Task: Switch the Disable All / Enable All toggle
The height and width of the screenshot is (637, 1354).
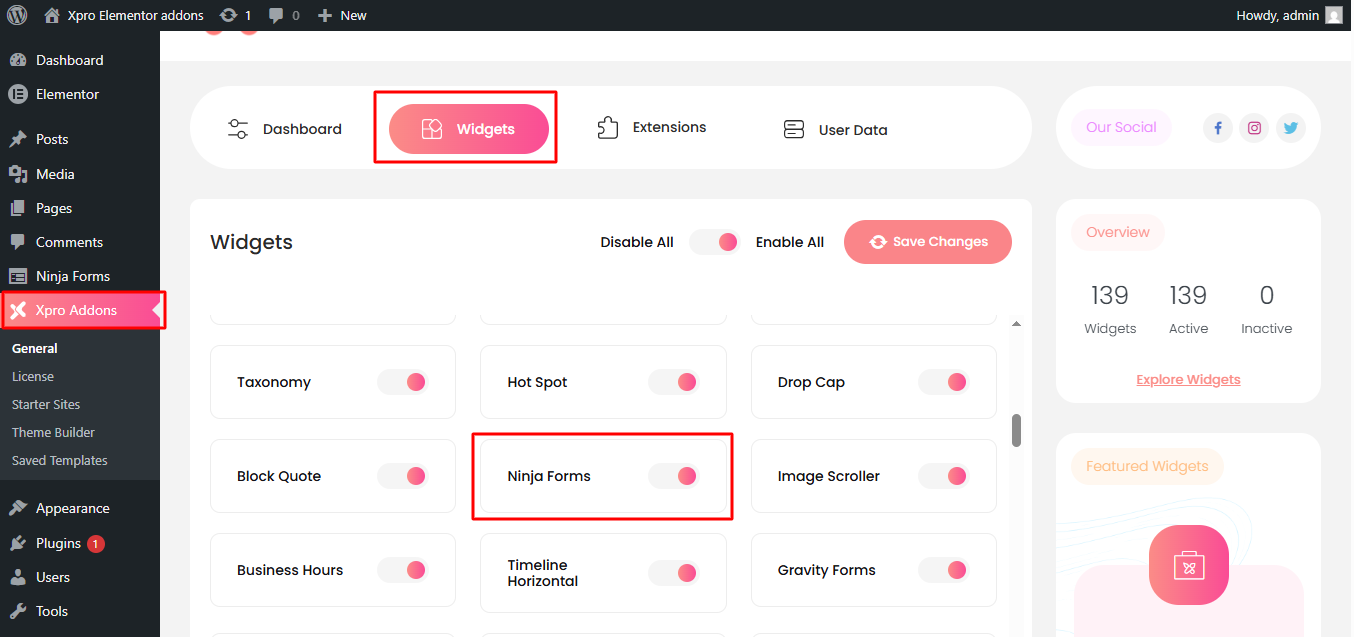Action: point(714,242)
